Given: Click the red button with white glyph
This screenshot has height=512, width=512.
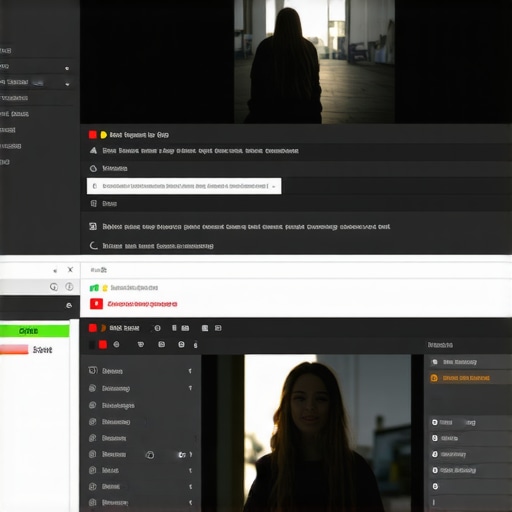Looking at the screenshot, I should click(x=96, y=304).
